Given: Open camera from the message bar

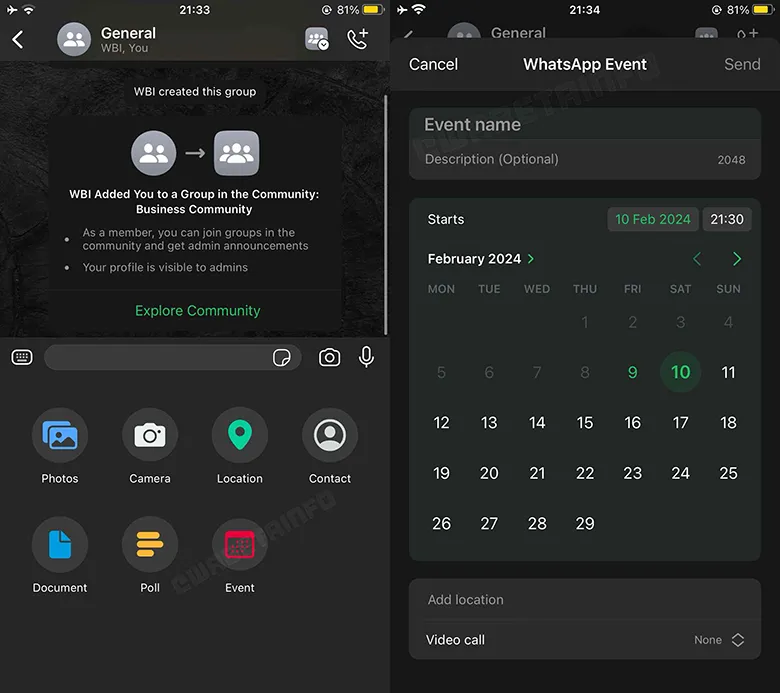Looking at the screenshot, I should [329, 357].
